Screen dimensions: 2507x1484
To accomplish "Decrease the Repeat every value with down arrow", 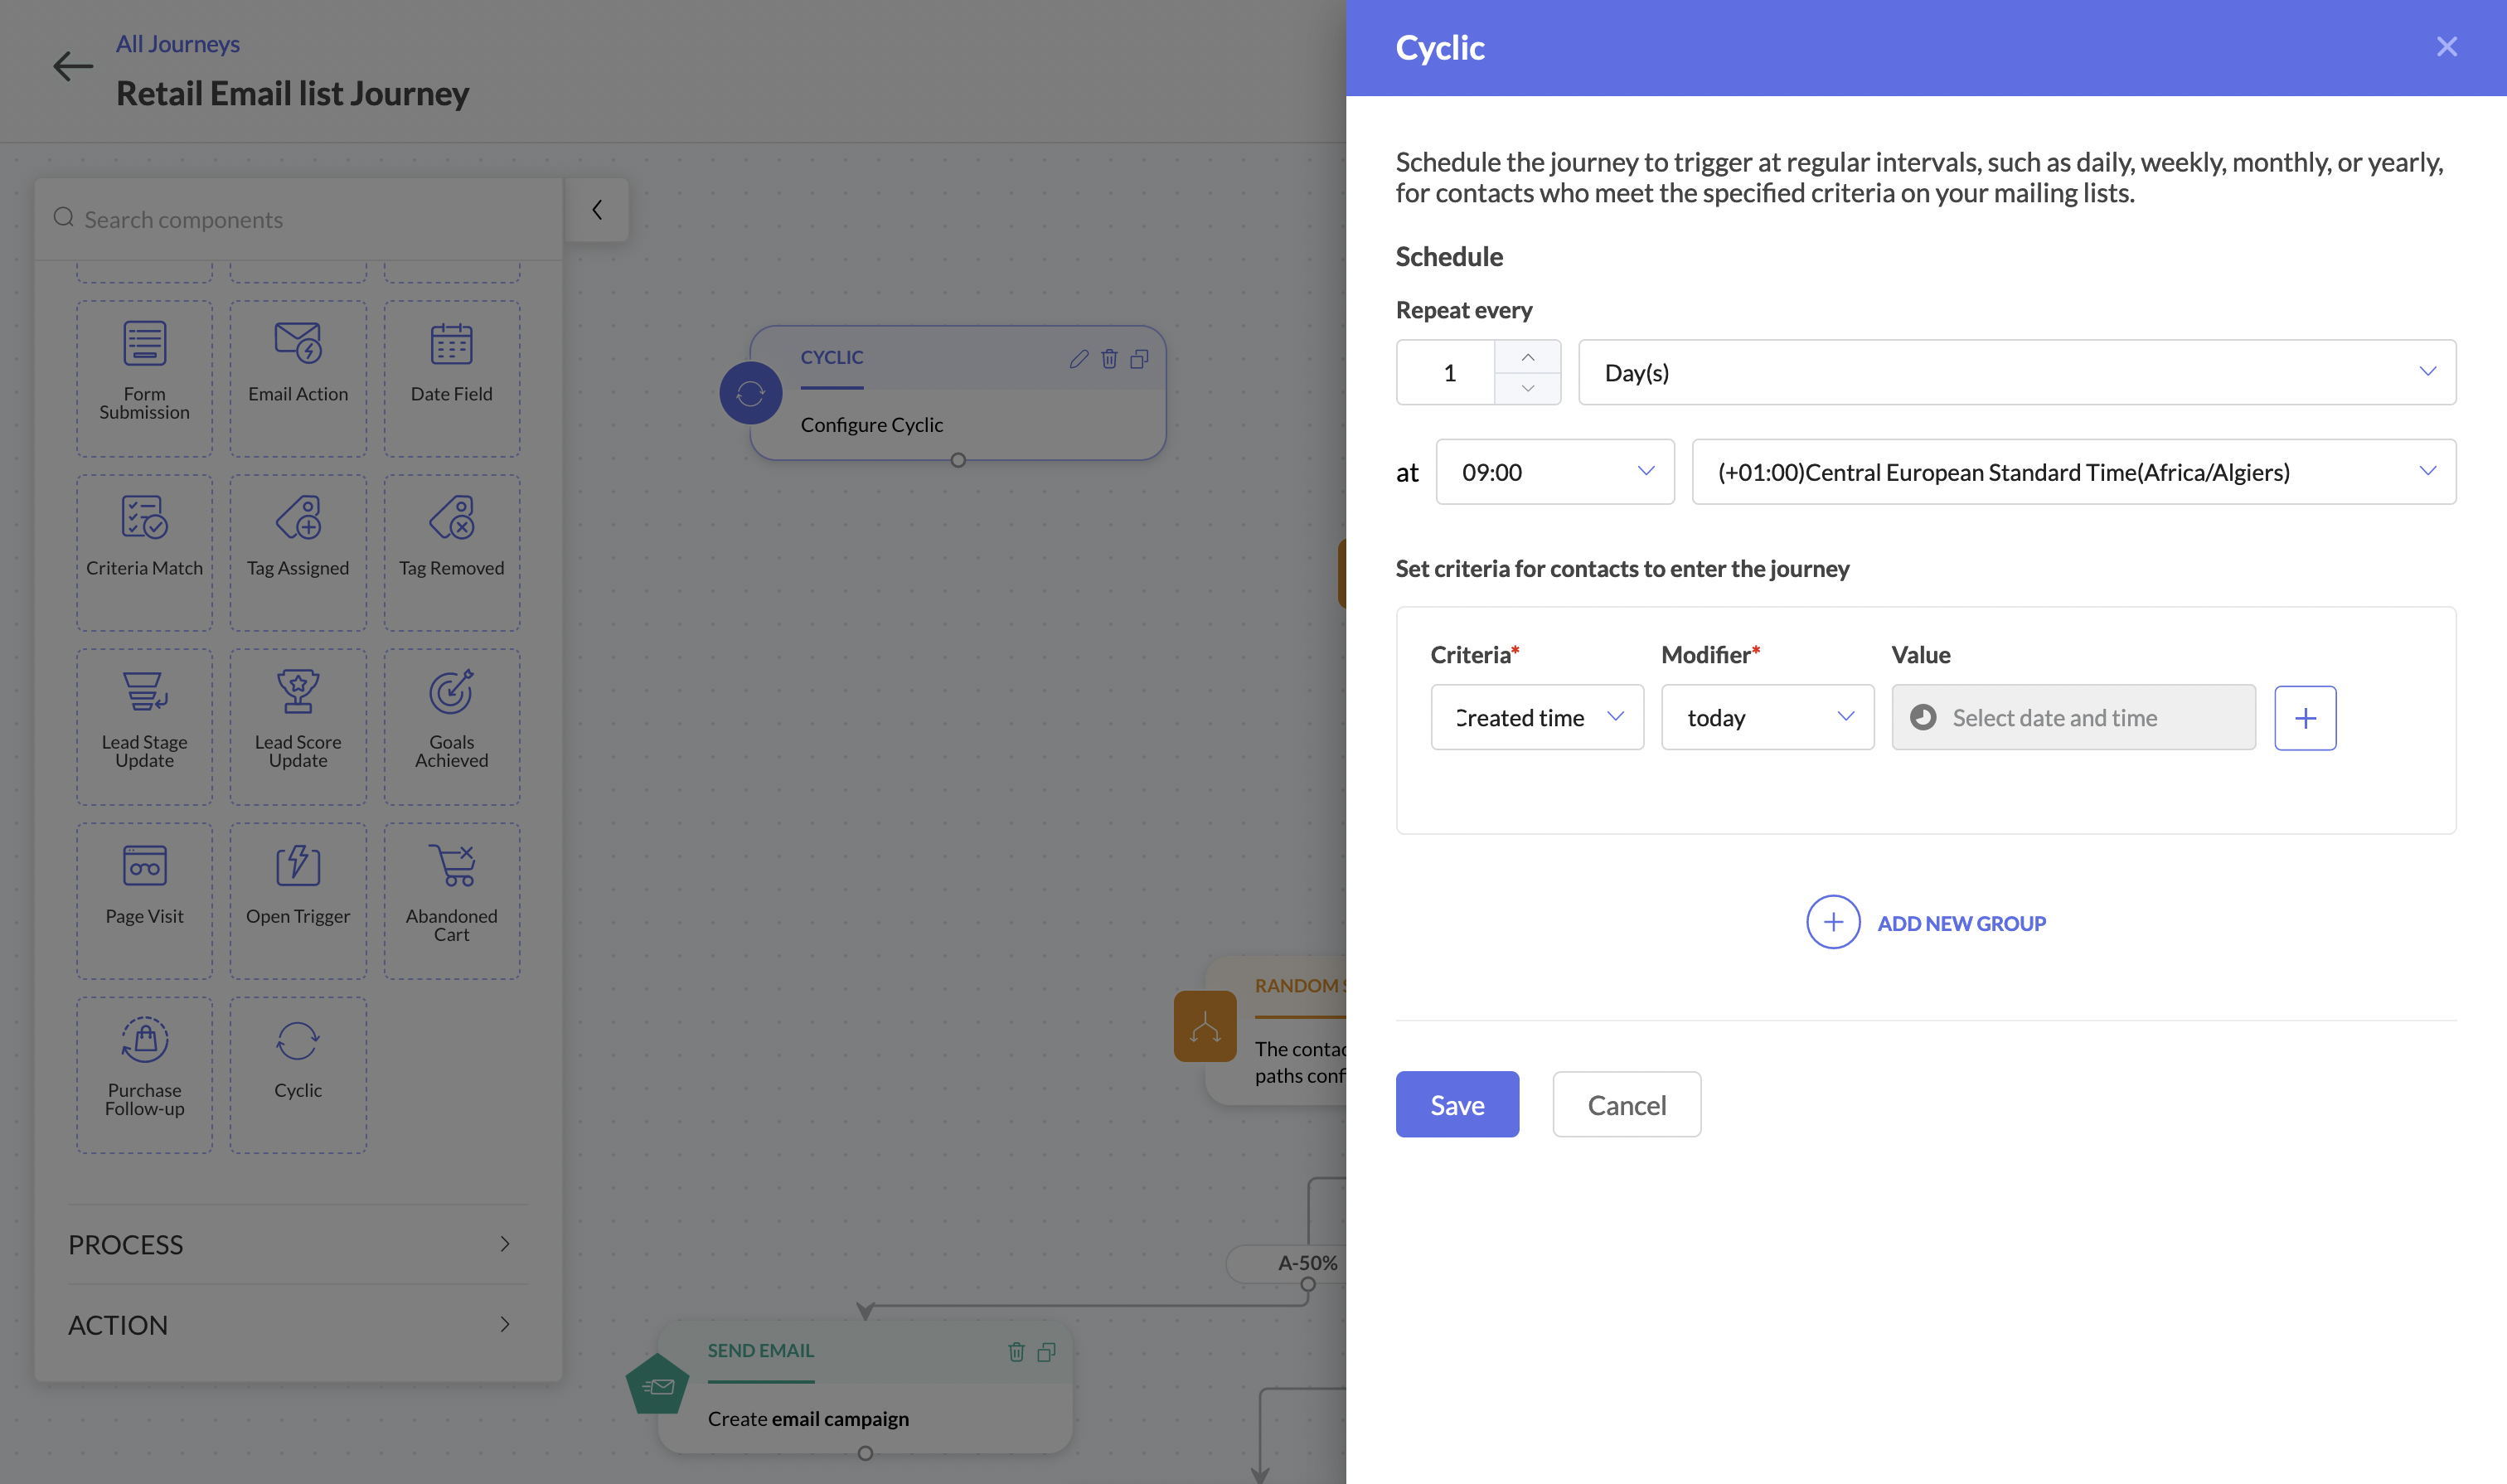I will [1527, 388].
